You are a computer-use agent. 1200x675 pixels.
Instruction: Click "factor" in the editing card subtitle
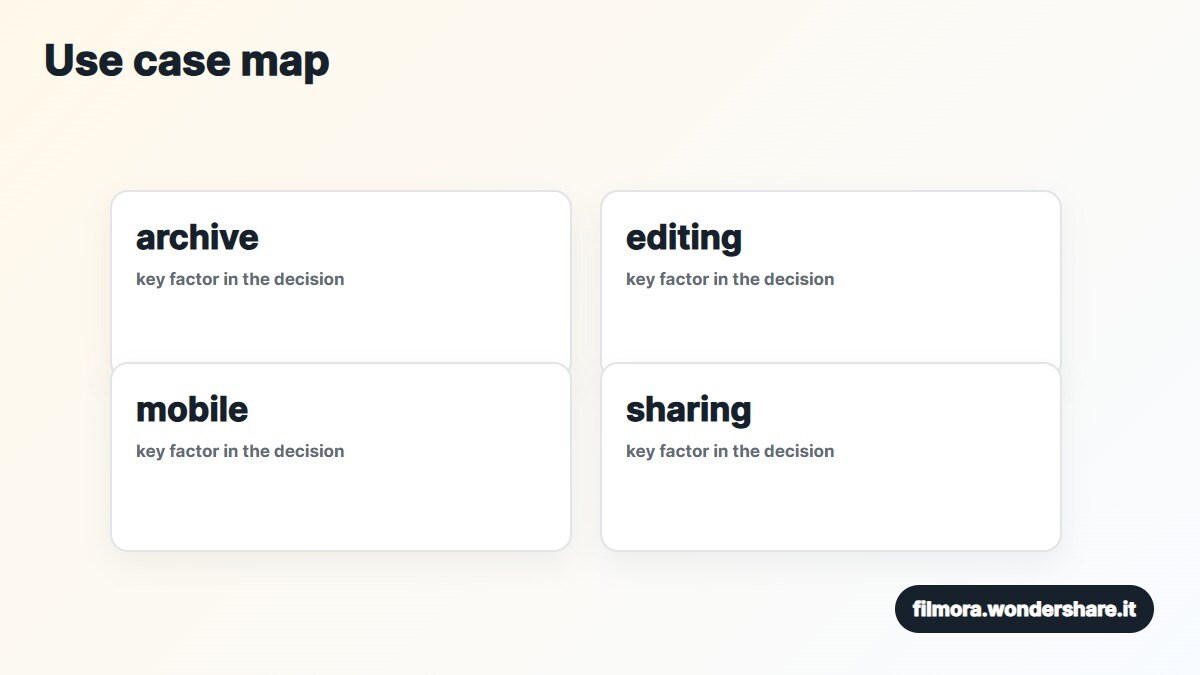[684, 279]
